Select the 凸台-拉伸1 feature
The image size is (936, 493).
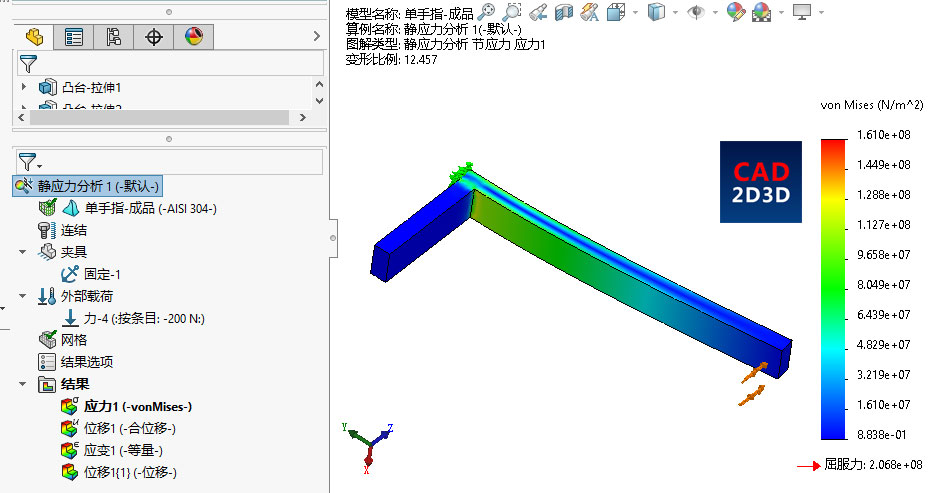[91, 88]
